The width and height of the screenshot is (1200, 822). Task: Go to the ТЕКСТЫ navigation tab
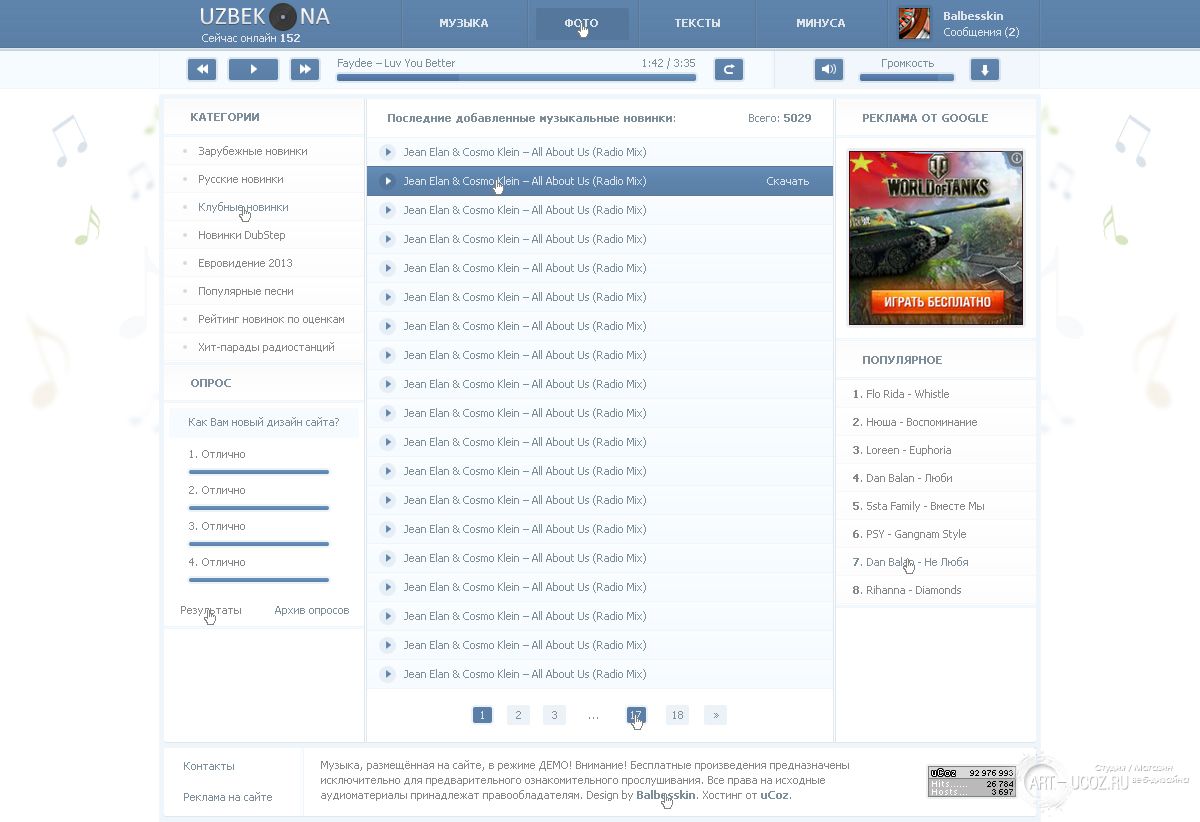tap(697, 23)
